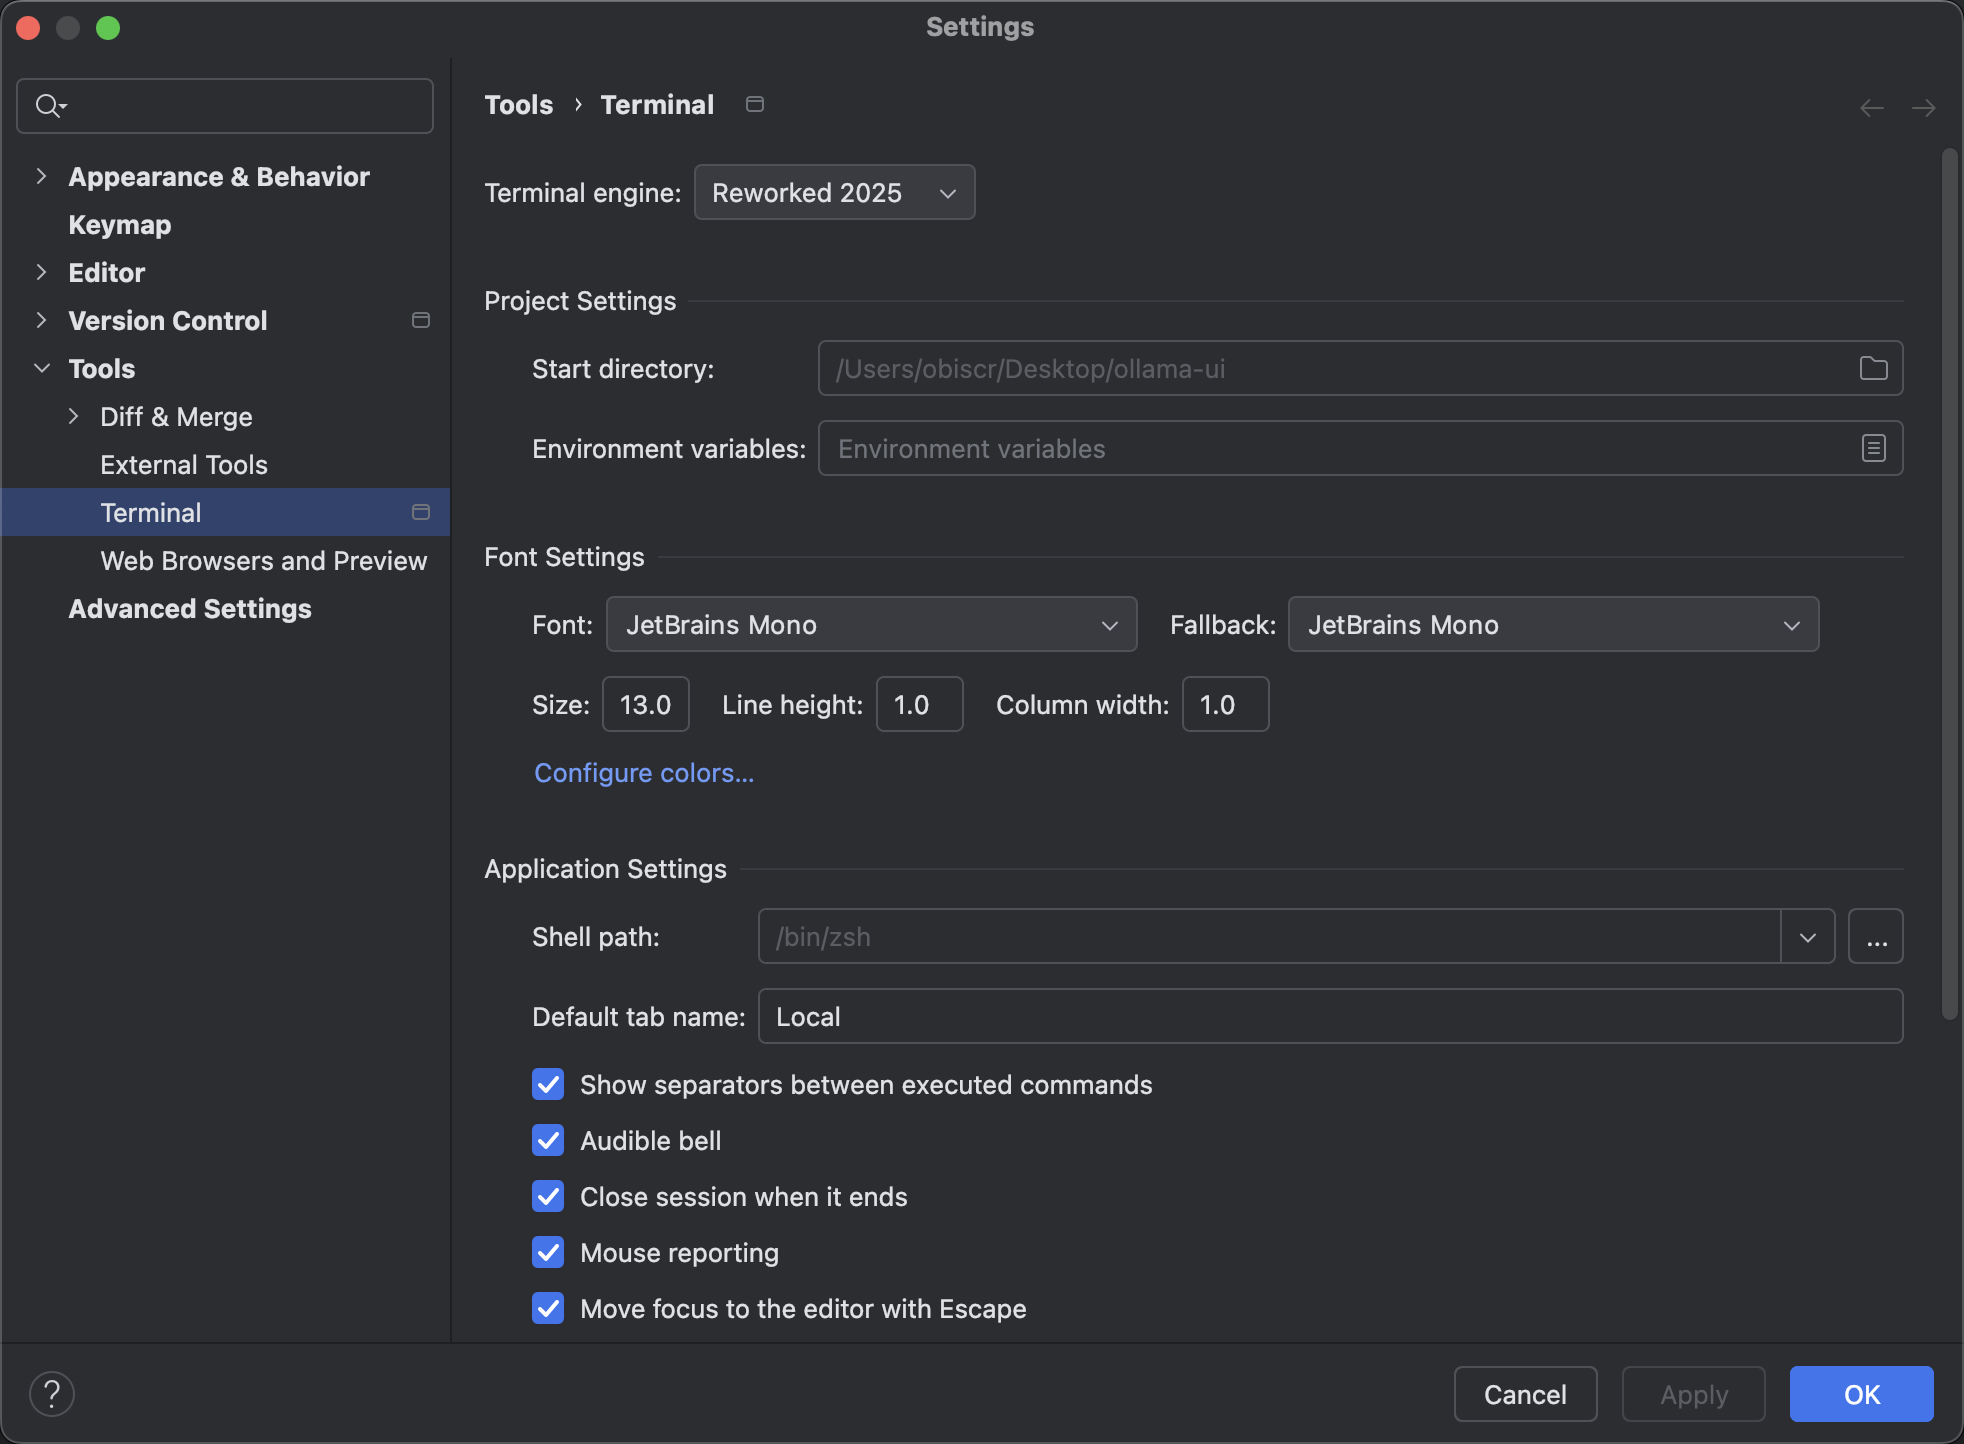Collapse the Tools section chevron
This screenshot has height=1444, width=1964.
point(42,368)
